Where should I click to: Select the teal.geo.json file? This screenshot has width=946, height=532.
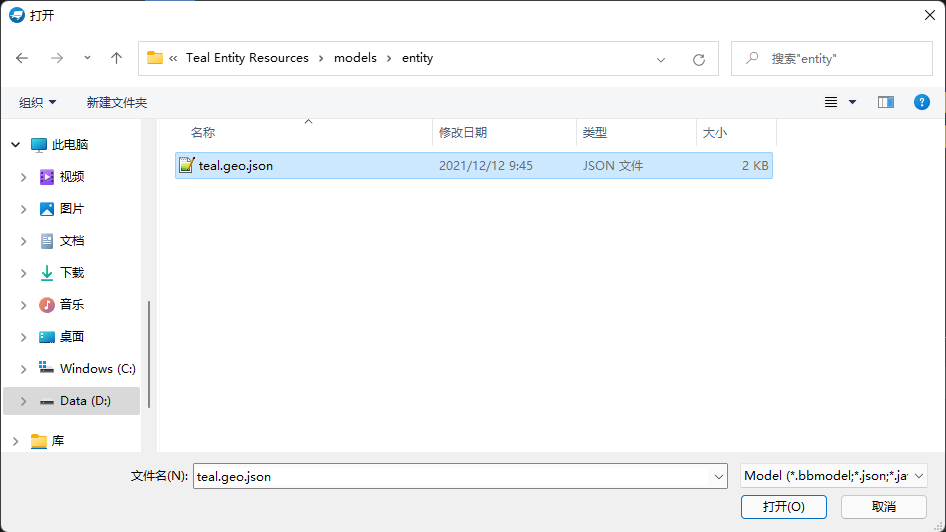tap(474, 165)
